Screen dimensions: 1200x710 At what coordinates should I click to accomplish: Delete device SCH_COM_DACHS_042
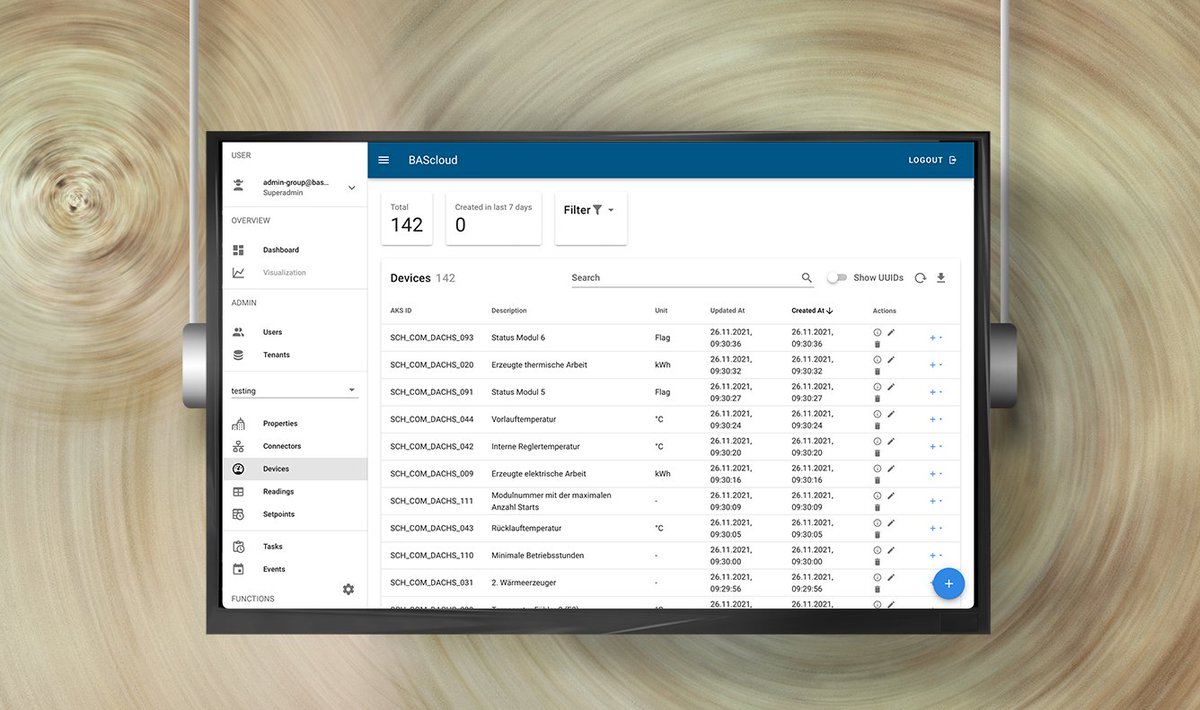click(x=877, y=452)
